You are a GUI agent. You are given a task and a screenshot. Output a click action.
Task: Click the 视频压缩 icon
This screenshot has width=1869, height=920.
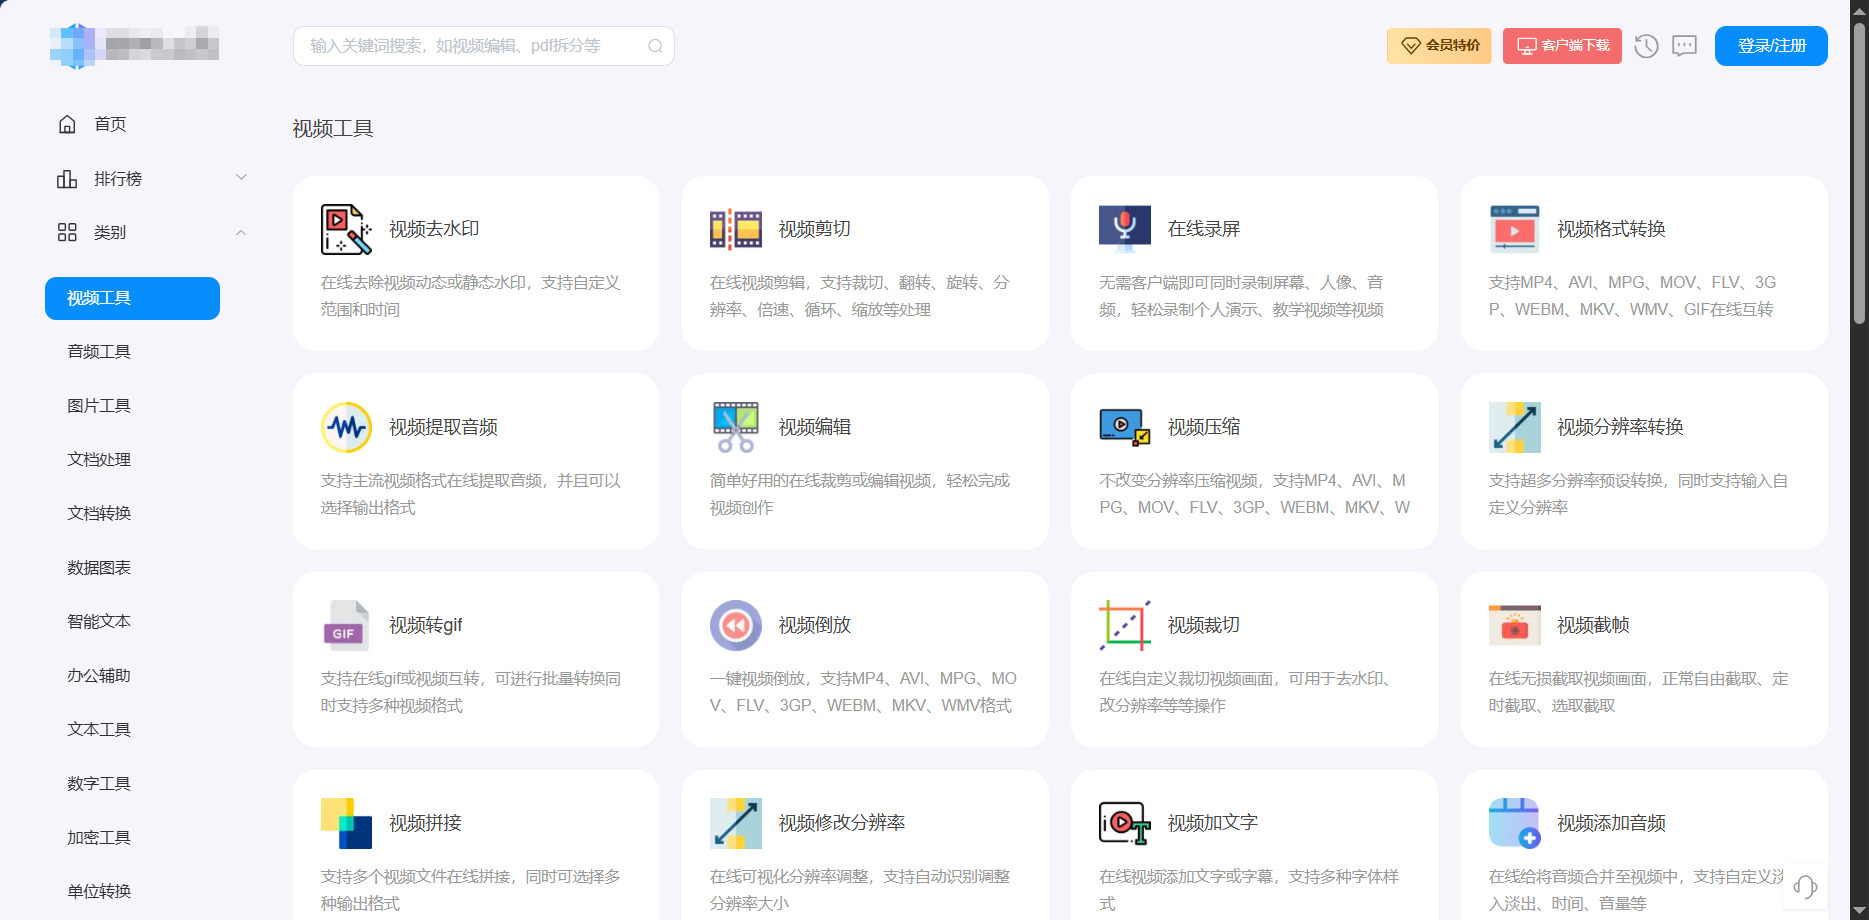tap(1125, 427)
